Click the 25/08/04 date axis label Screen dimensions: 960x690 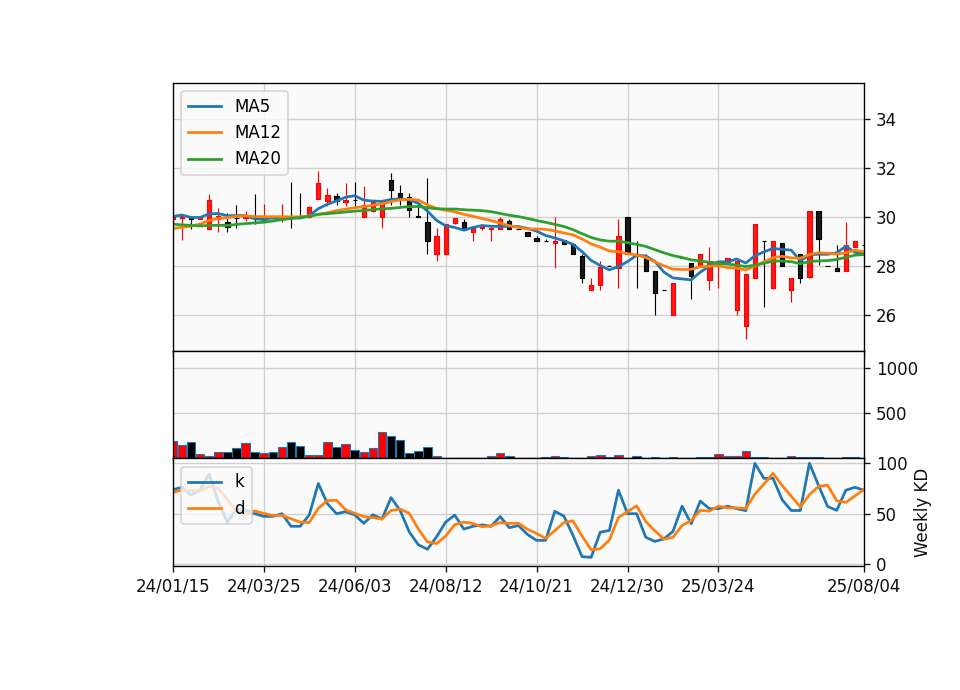864,586
